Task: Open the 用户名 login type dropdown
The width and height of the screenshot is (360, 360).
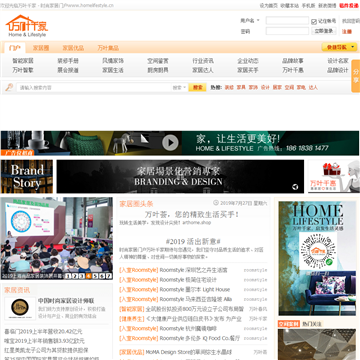Action: point(250,21)
